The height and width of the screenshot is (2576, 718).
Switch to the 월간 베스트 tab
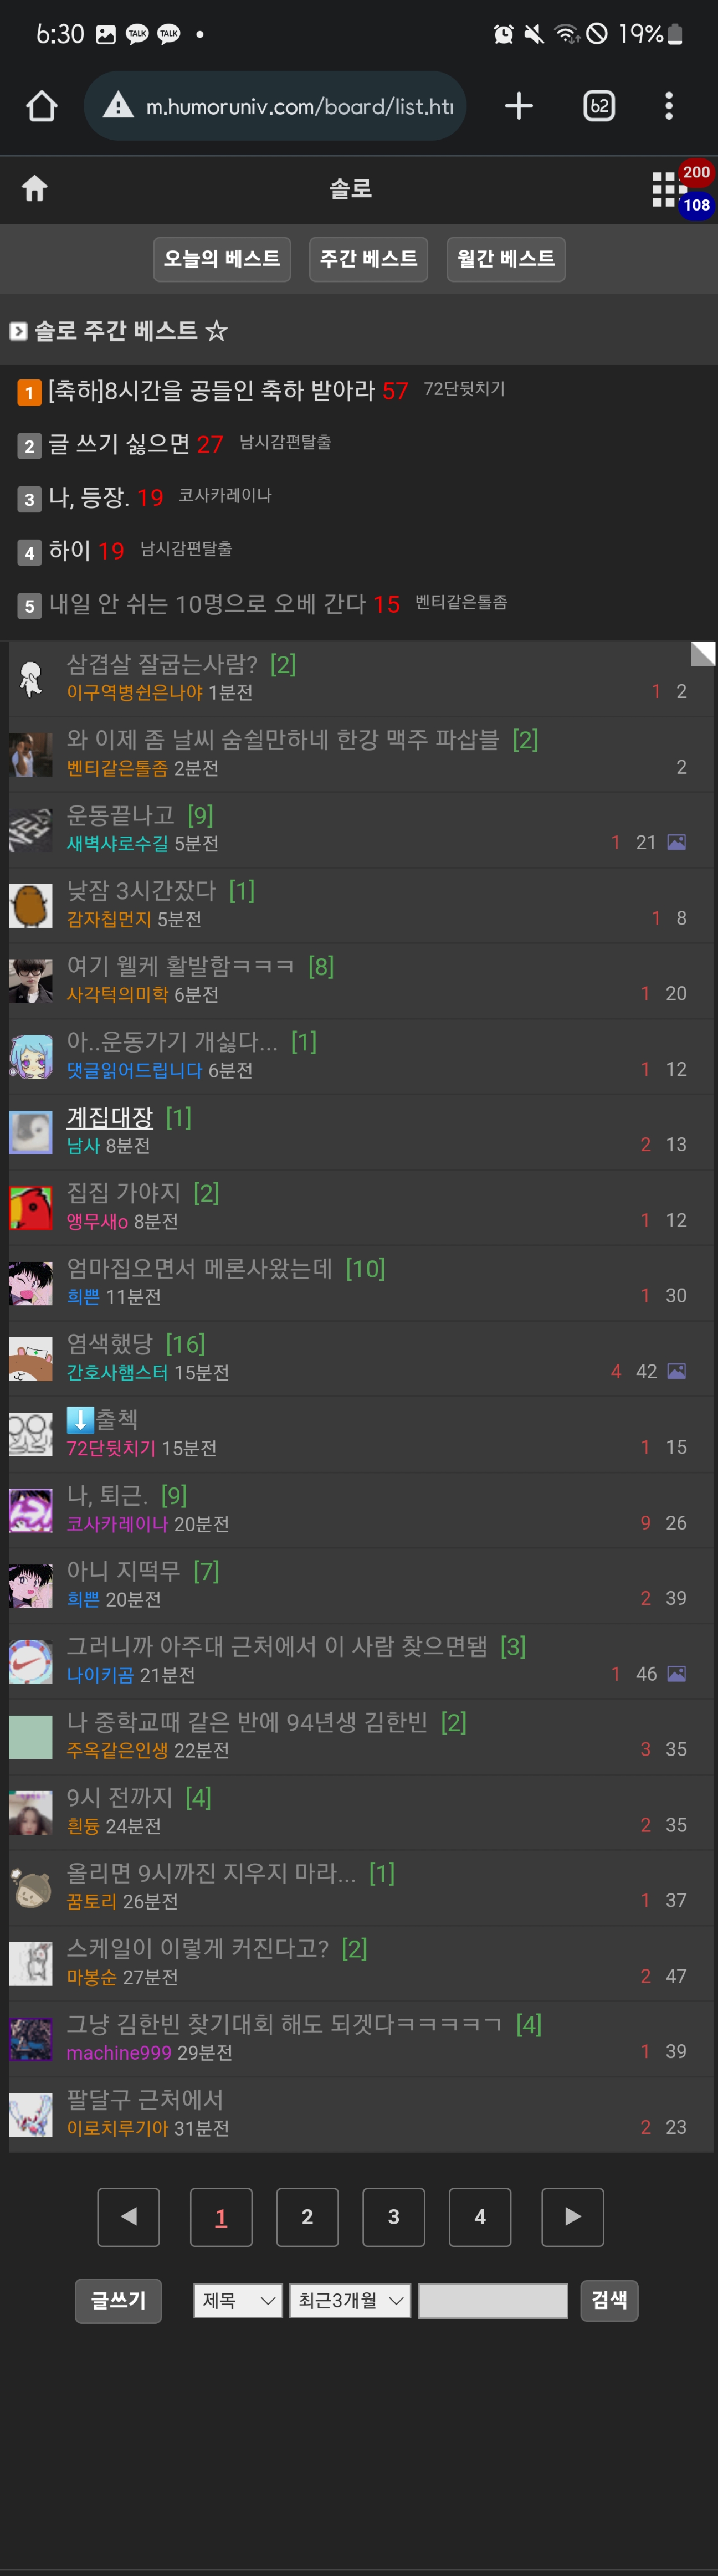pyautogui.click(x=506, y=259)
